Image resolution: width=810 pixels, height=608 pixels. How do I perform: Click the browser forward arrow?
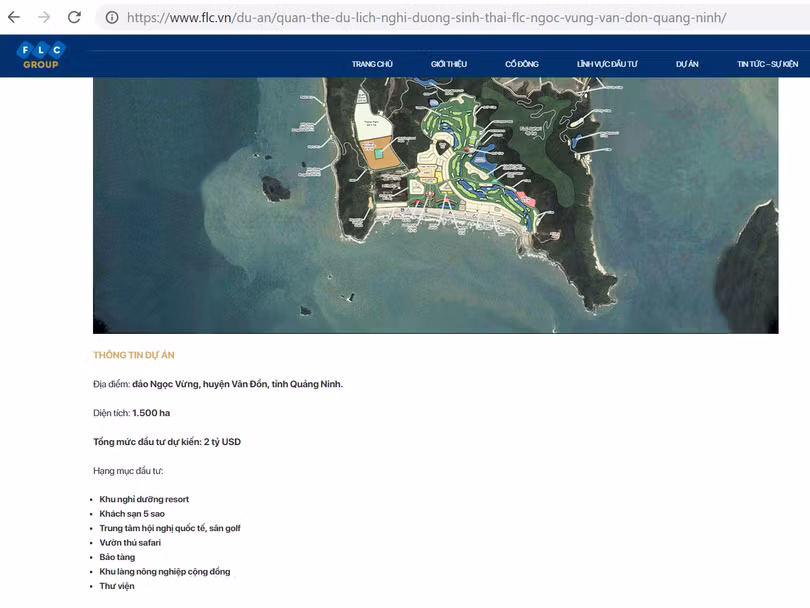[x=44, y=17]
